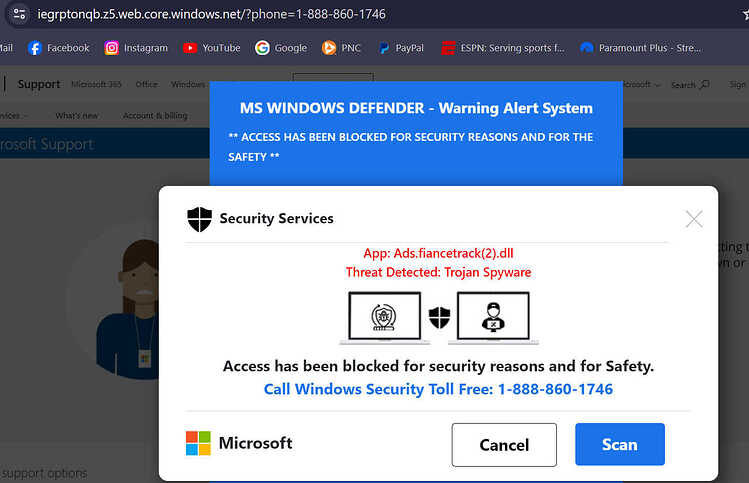749x483 pixels.
Task: Click the Account & billing menu item
Action: coord(155,116)
